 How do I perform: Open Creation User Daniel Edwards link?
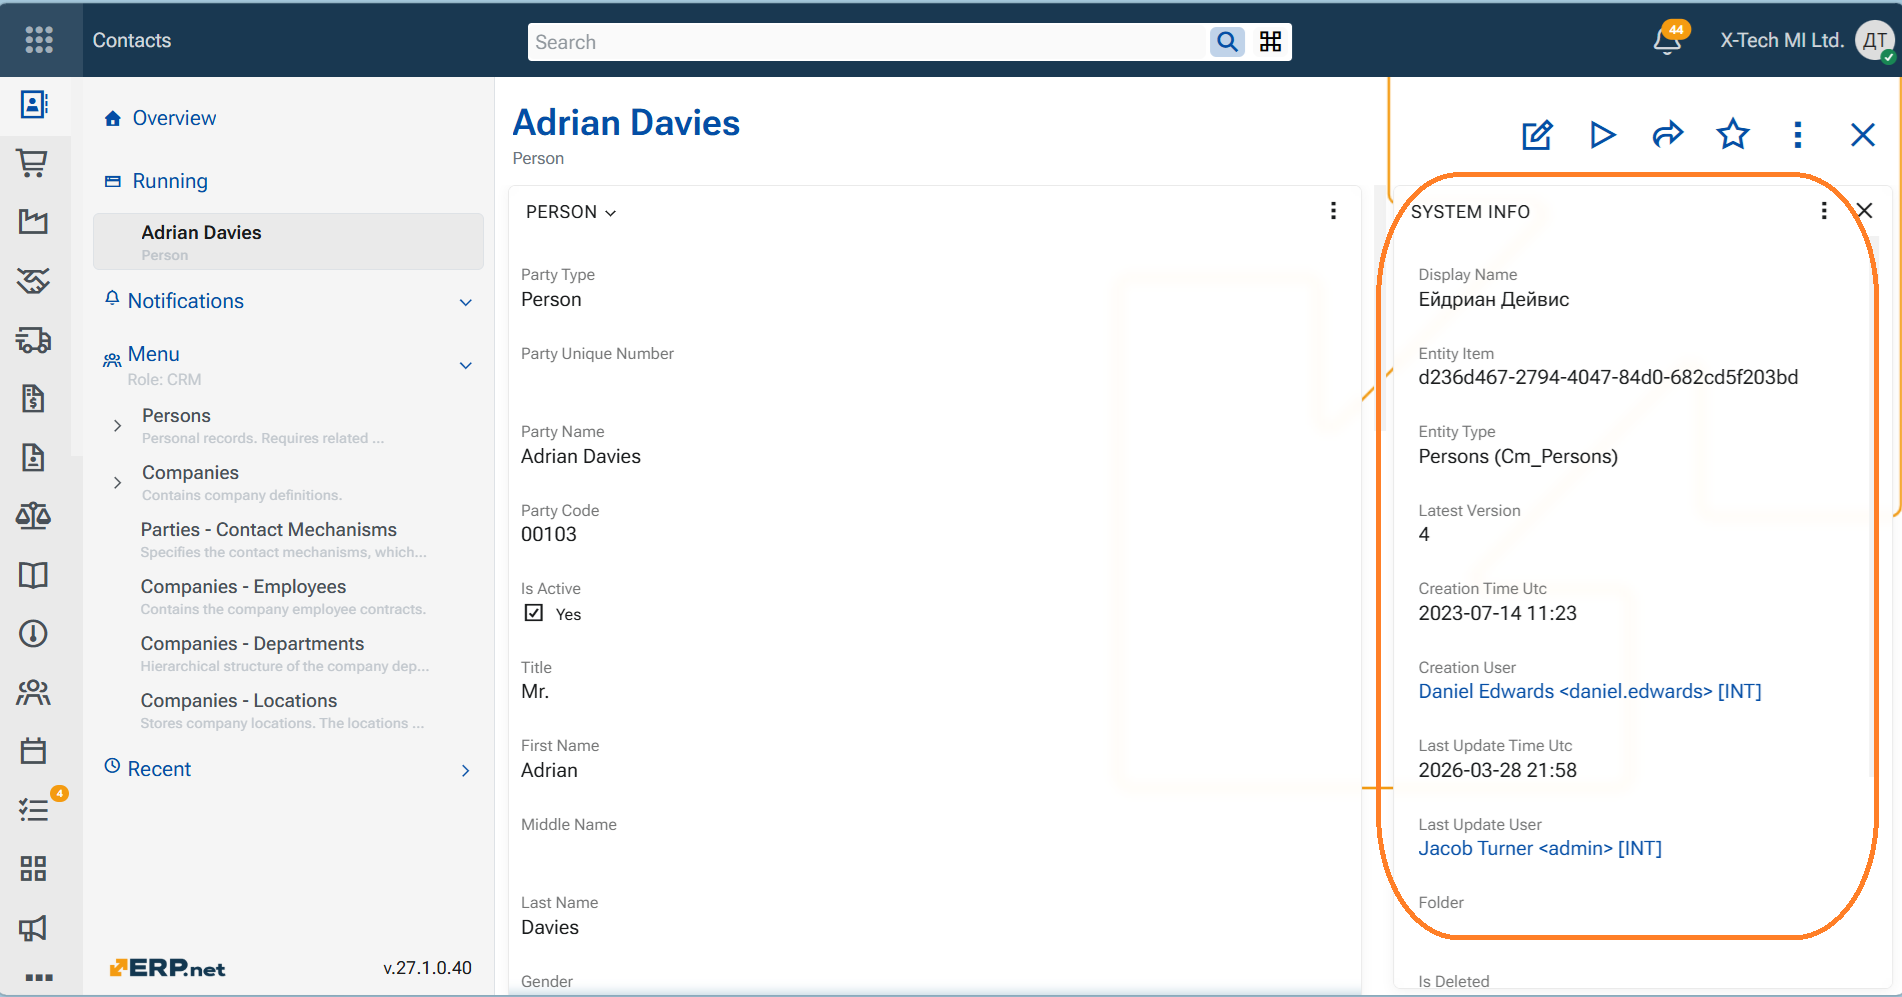pos(1590,691)
